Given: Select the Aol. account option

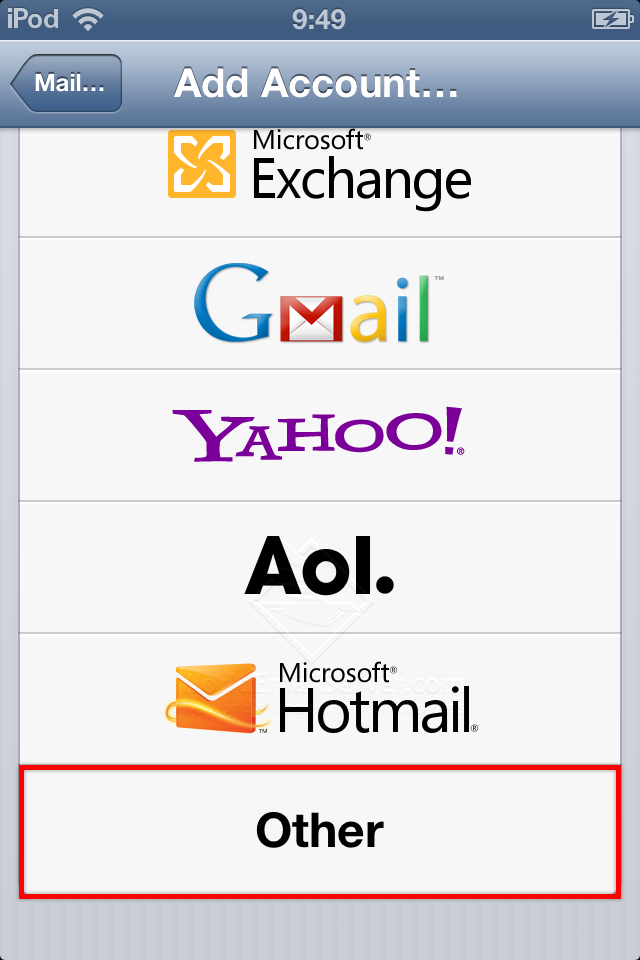Looking at the screenshot, I should [320, 568].
